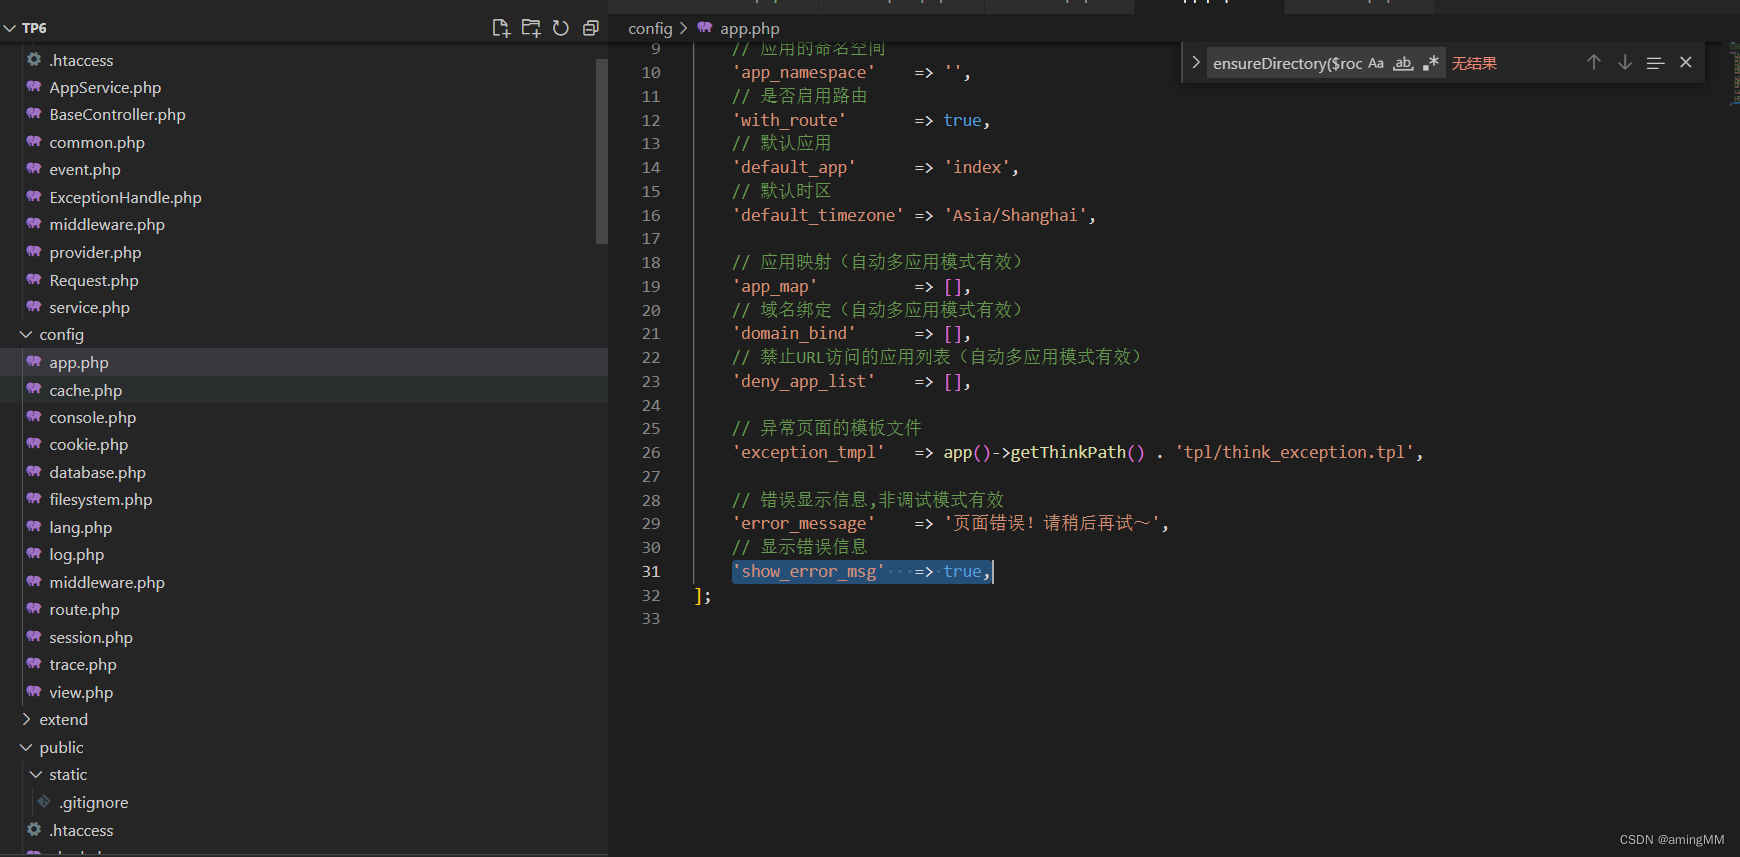
Task: Select app.php under config
Action: coord(79,362)
